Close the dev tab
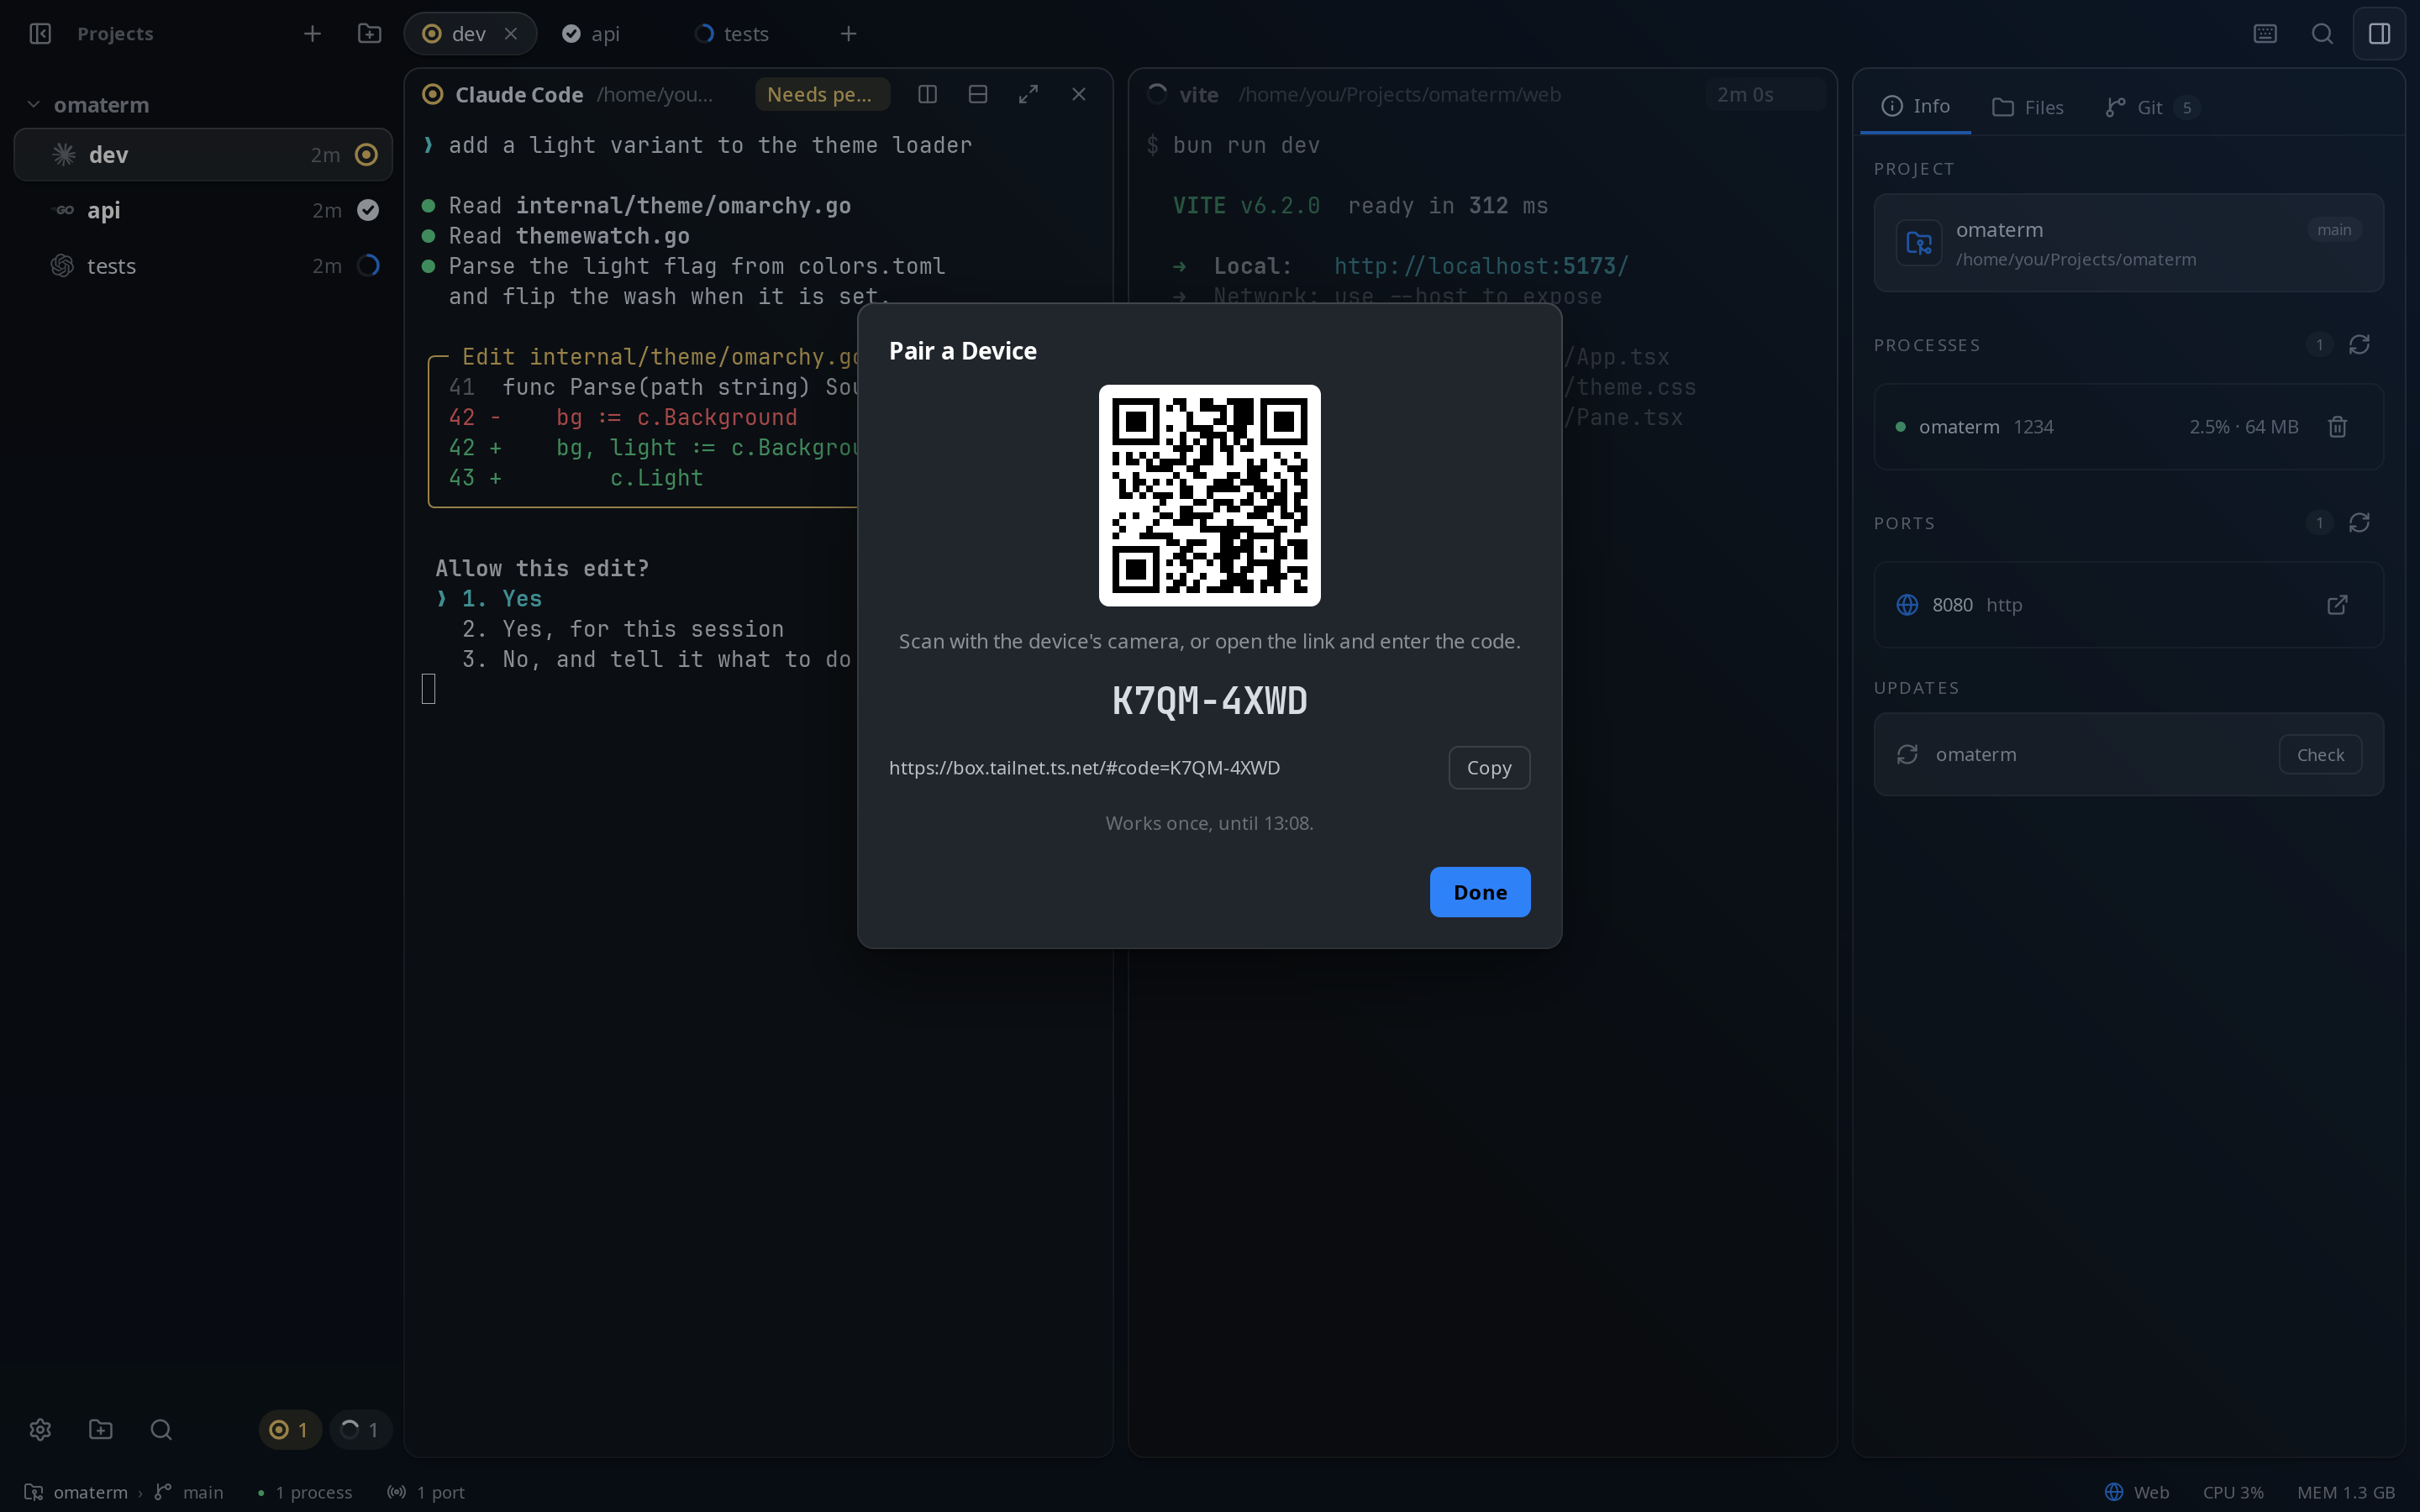Image resolution: width=2420 pixels, height=1512 pixels. 511,34
